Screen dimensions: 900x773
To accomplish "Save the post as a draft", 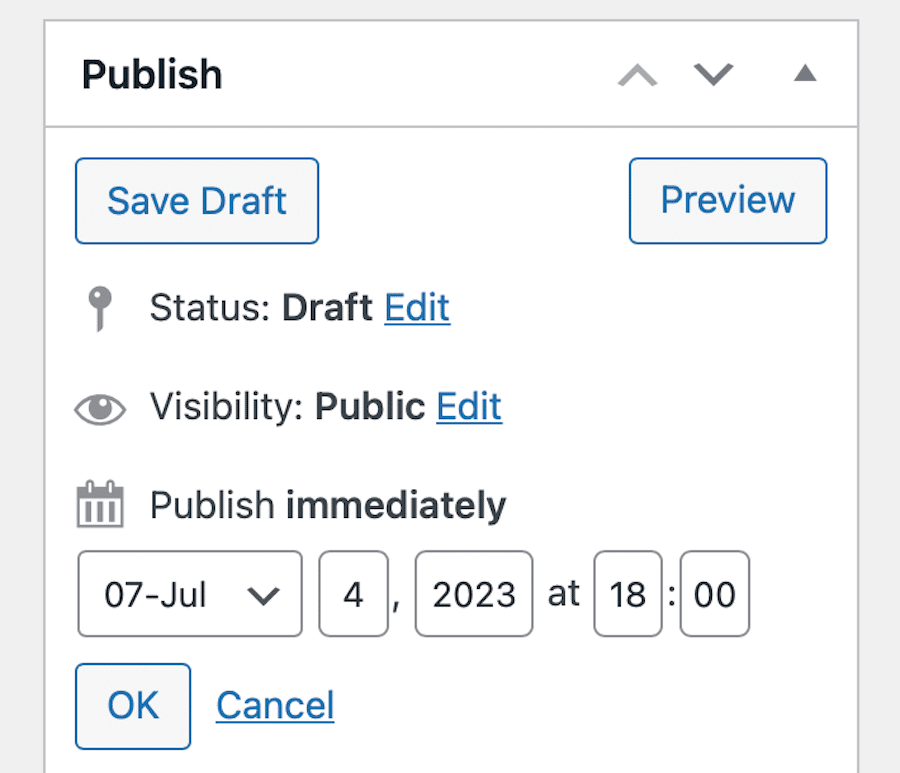I will pyautogui.click(x=196, y=201).
